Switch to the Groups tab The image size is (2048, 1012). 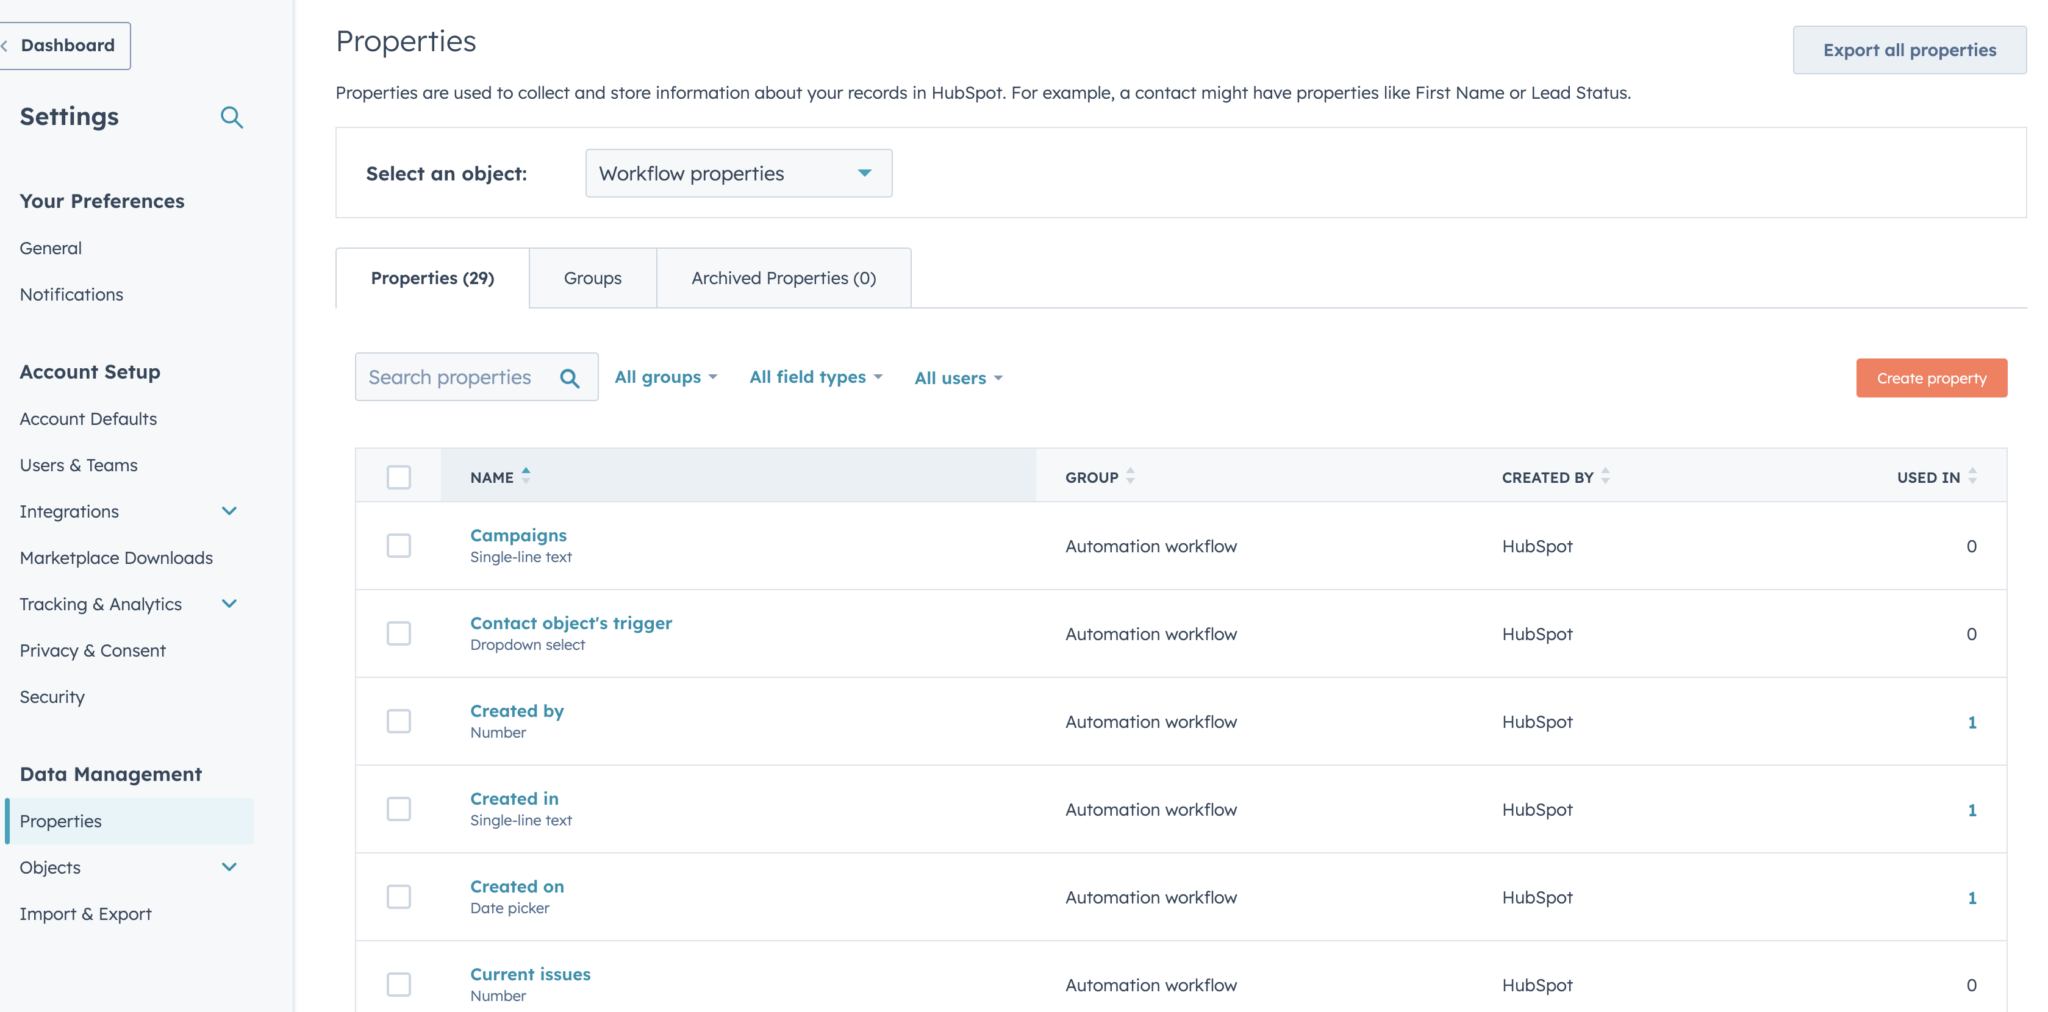(592, 277)
